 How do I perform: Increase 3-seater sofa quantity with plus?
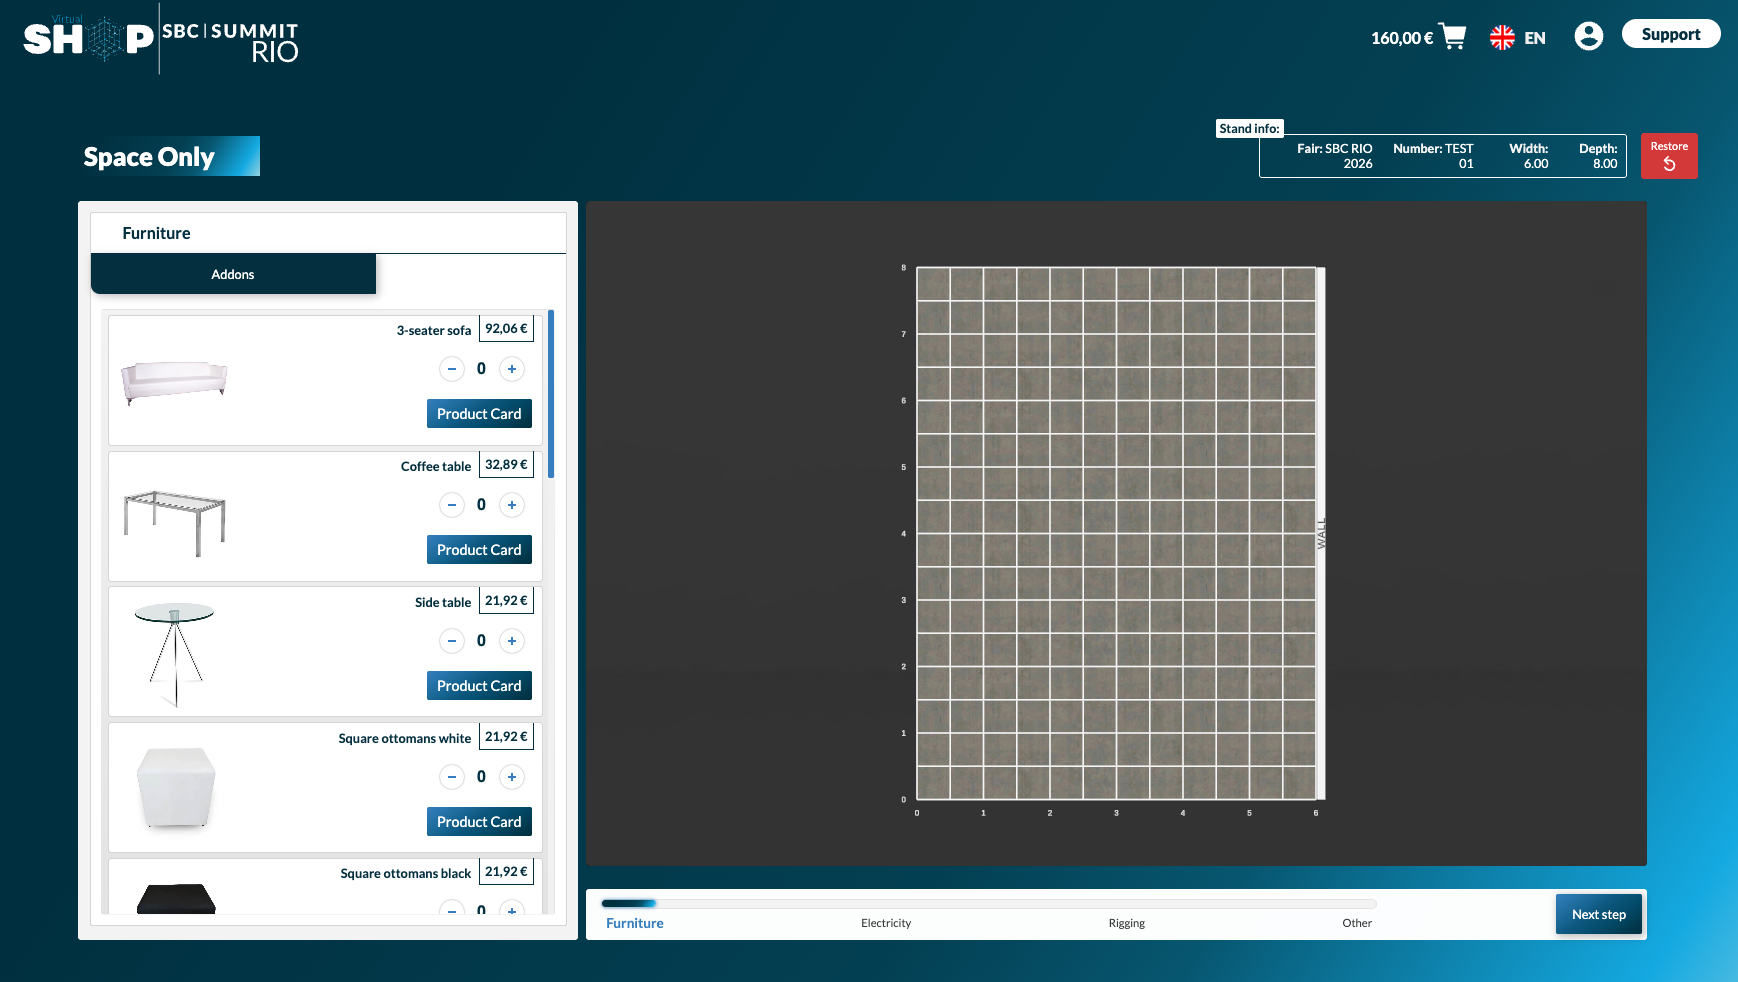pyautogui.click(x=512, y=369)
